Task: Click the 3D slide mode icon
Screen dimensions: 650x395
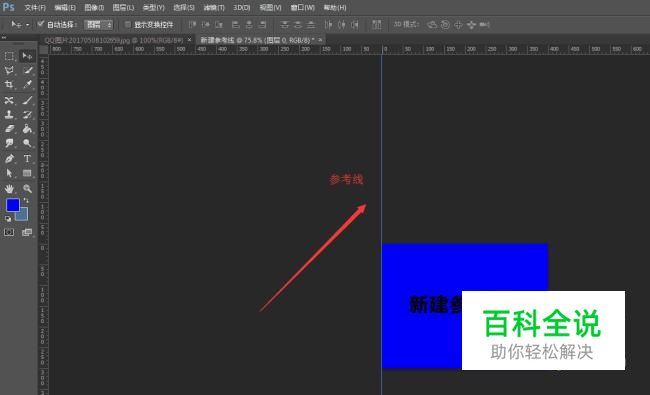Action: point(471,25)
